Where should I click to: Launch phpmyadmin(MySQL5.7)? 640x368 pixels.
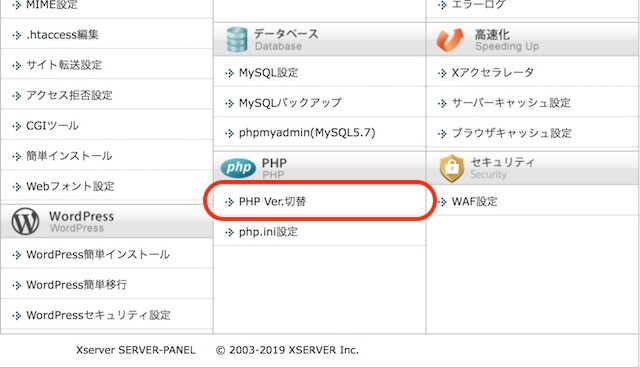[307, 133]
